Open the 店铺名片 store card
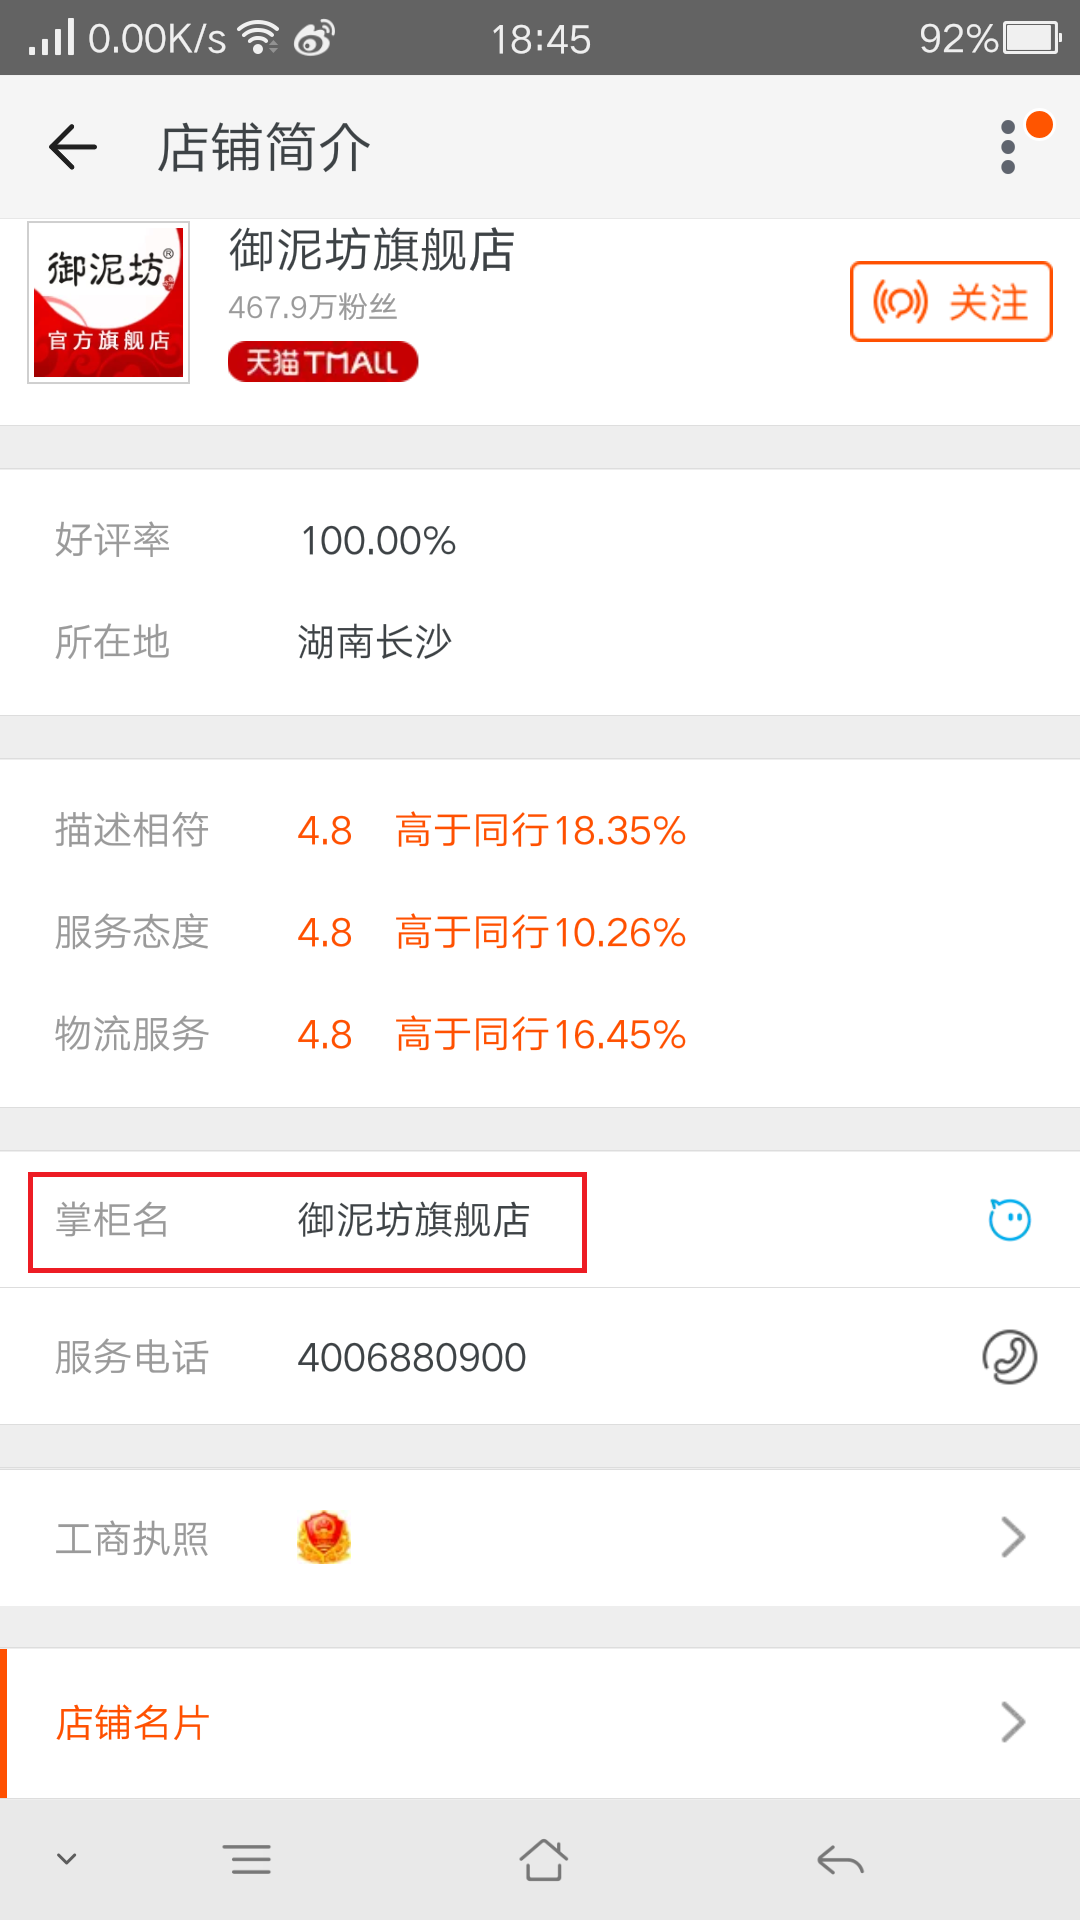1080x1920 pixels. click(x=540, y=1722)
